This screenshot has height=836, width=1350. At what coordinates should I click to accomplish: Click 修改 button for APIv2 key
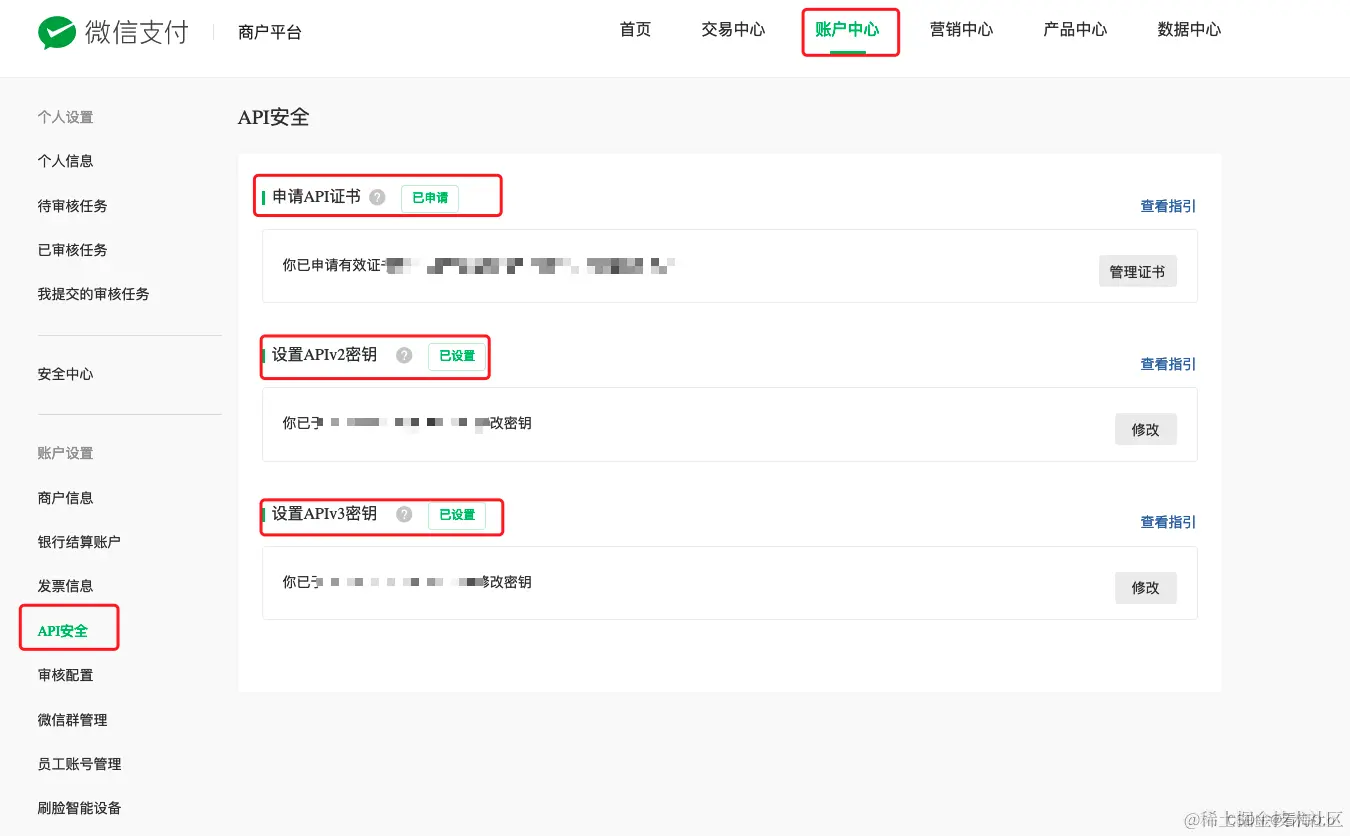click(x=1146, y=429)
